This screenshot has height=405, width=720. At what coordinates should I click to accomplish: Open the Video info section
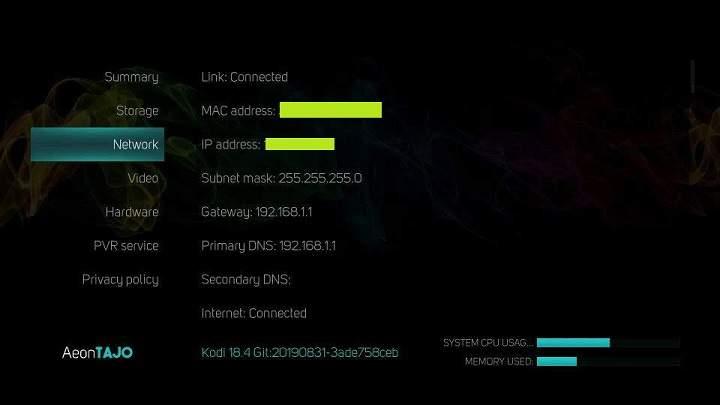(x=143, y=178)
